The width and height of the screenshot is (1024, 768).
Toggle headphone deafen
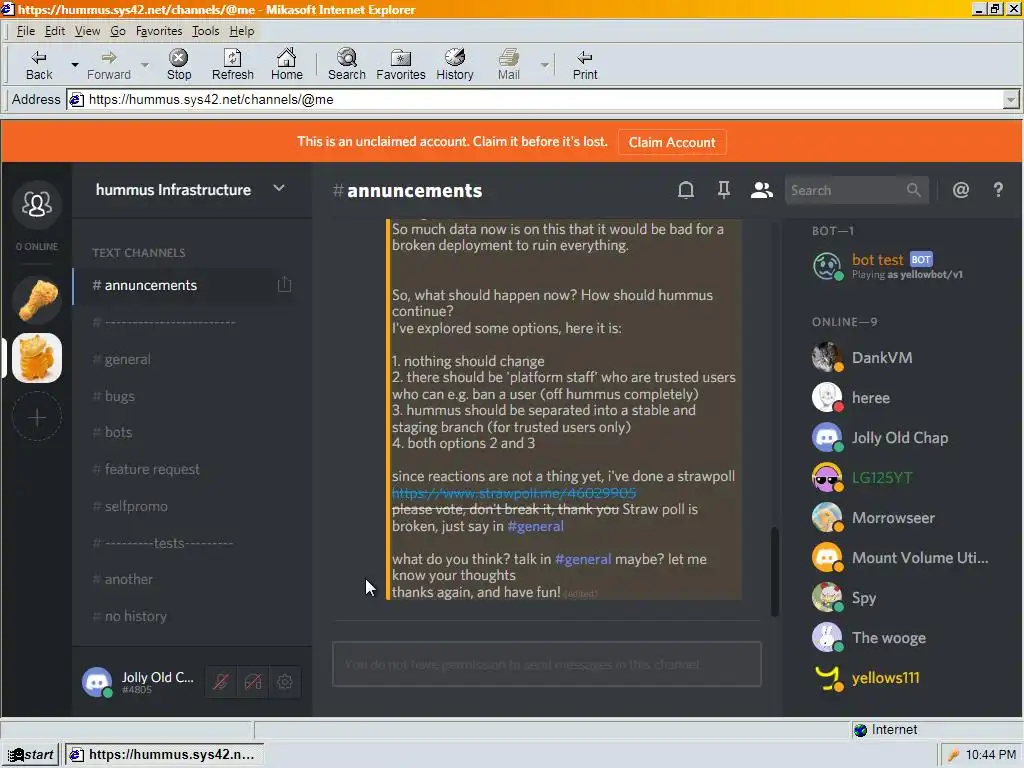(x=253, y=682)
